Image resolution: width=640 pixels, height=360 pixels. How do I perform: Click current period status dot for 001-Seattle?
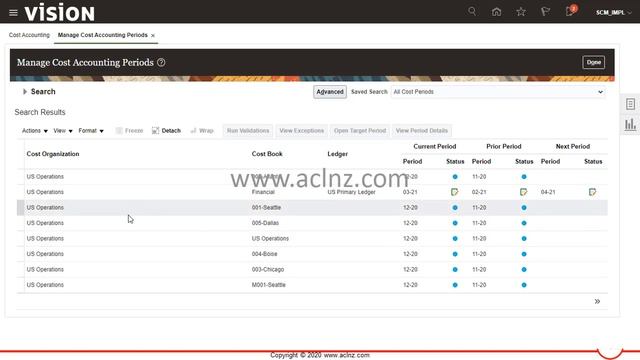pyautogui.click(x=455, y=208)
